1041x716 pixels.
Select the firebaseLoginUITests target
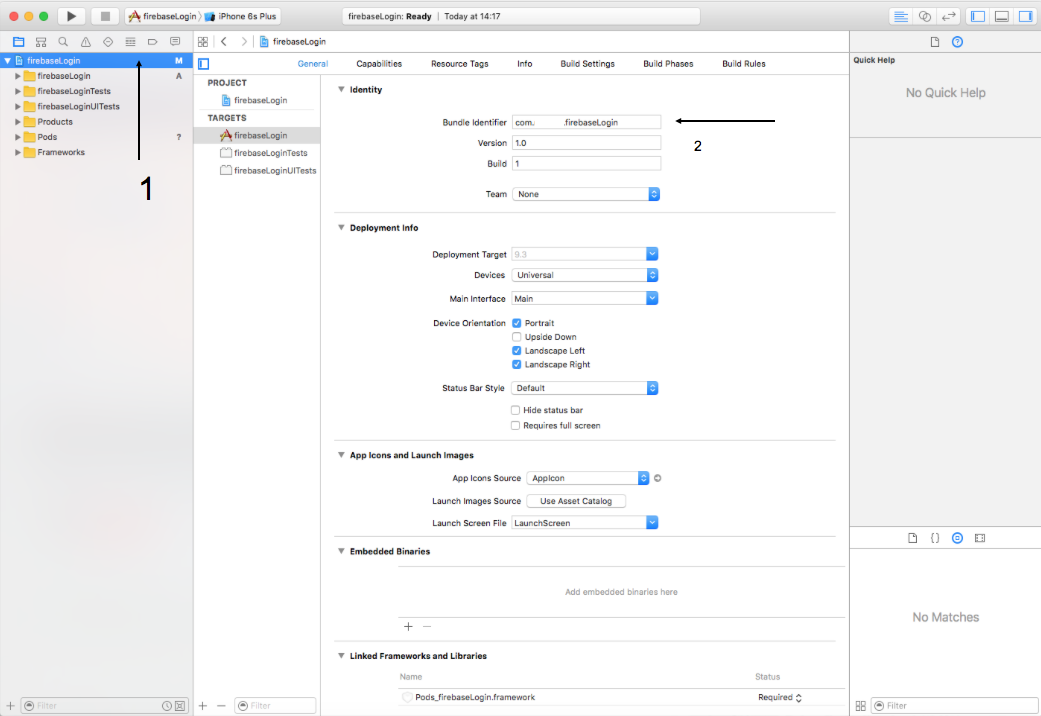[x=258, y=171]
